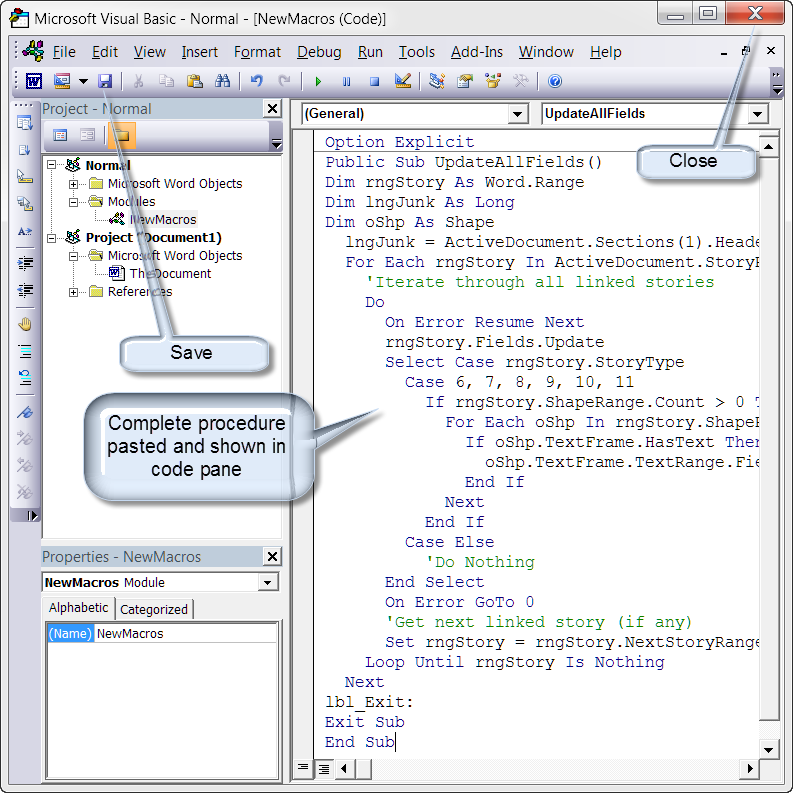The image size is (793, 793).
Task: Toggle Design Mode icon in the toolbar
Action: [403, 81]
